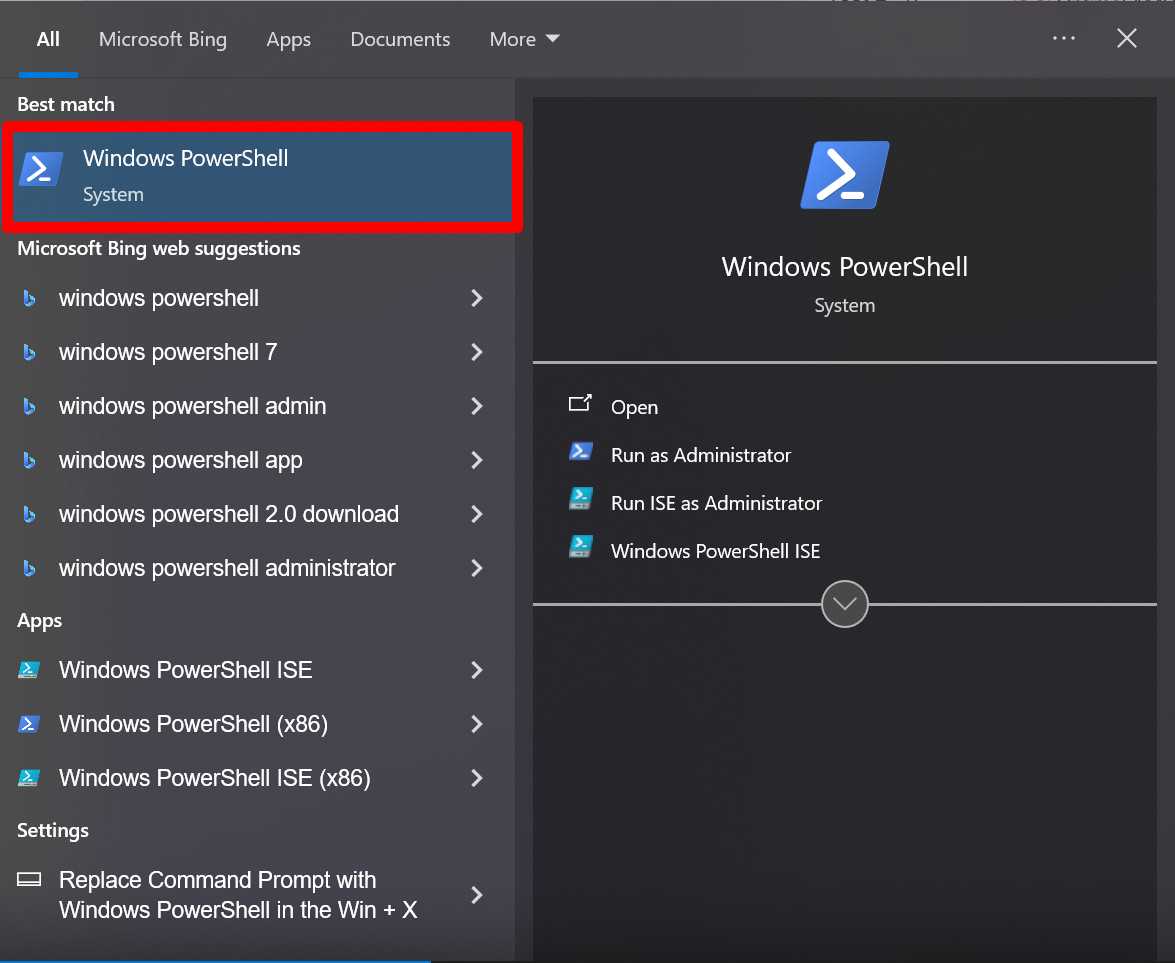The height and width of the screenshot is (963, 1175).
Task: Expand the 'windows powershell app' suggestion arrow
Action: (477, 460)
